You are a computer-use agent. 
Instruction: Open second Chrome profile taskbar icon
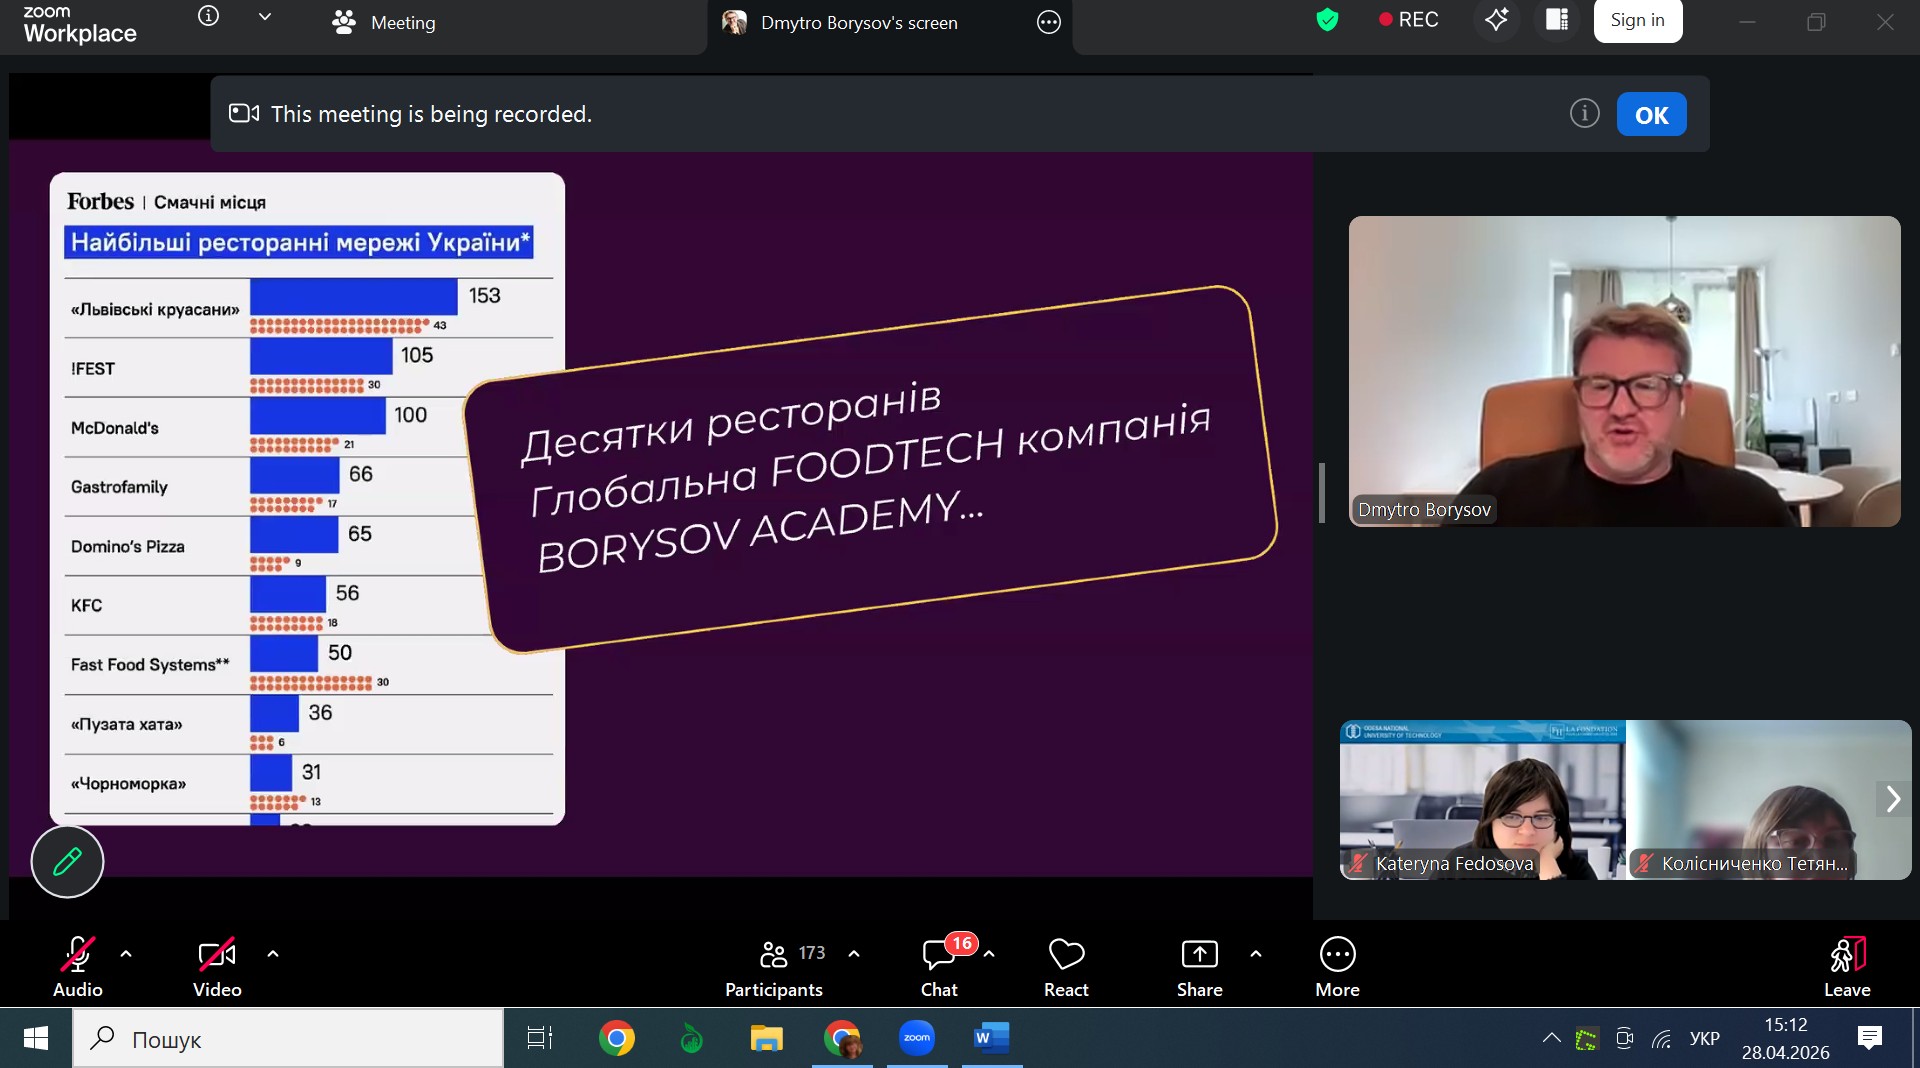point(842,1039)
